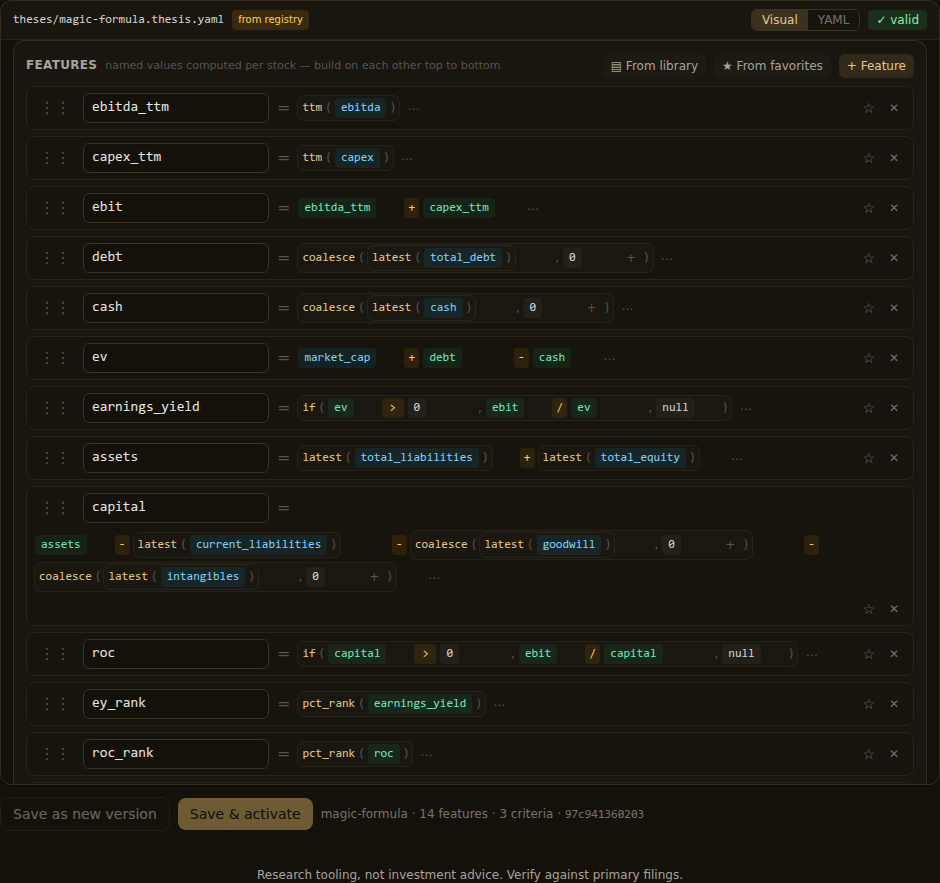Click the goodwill field chip
The width and height of the screenshot is (940, 883).
568,544
